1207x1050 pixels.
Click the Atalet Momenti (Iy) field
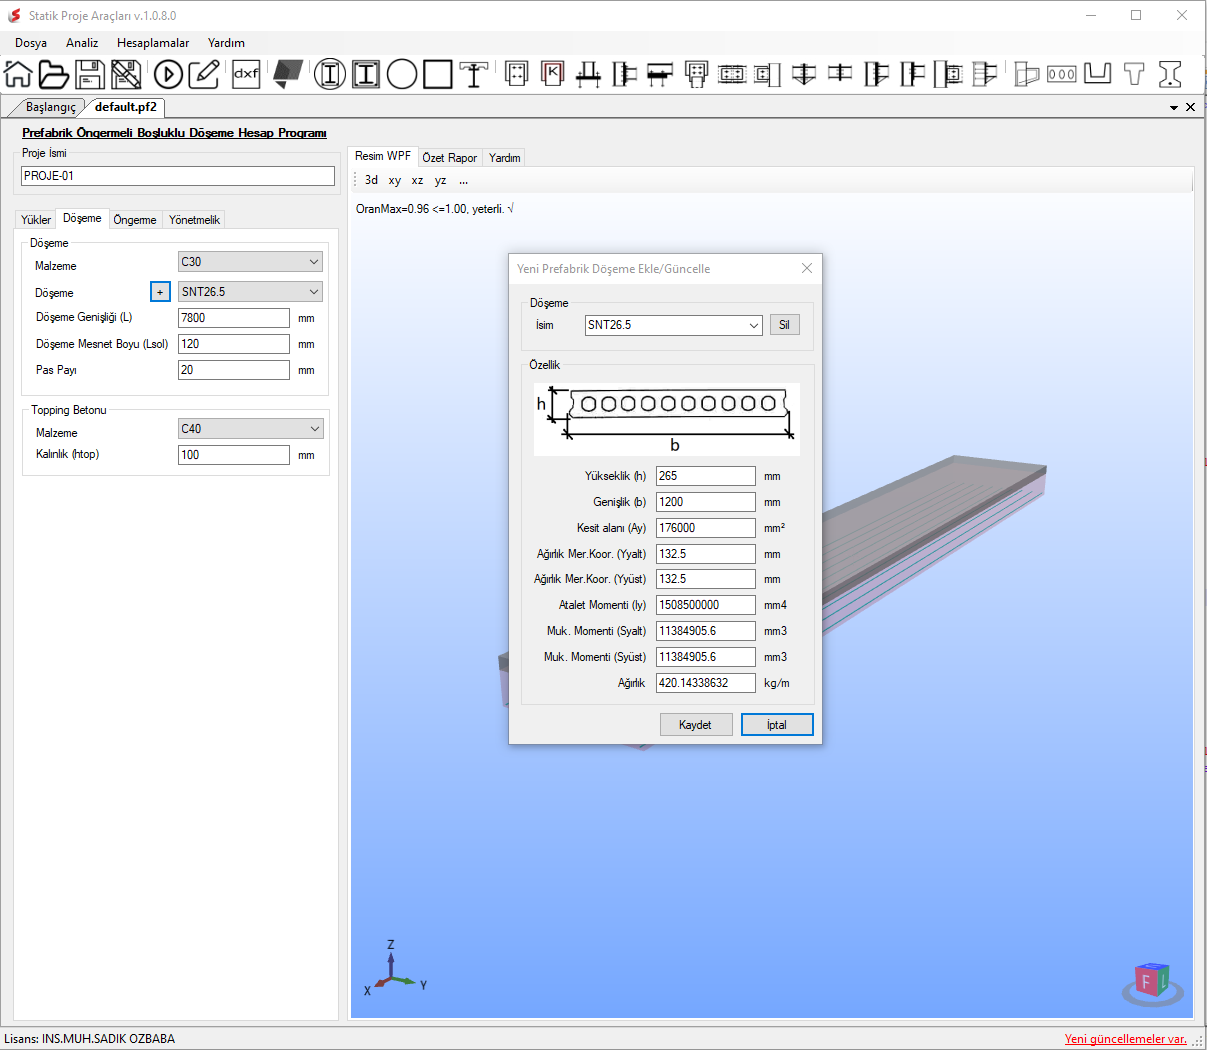click(706, 605)
